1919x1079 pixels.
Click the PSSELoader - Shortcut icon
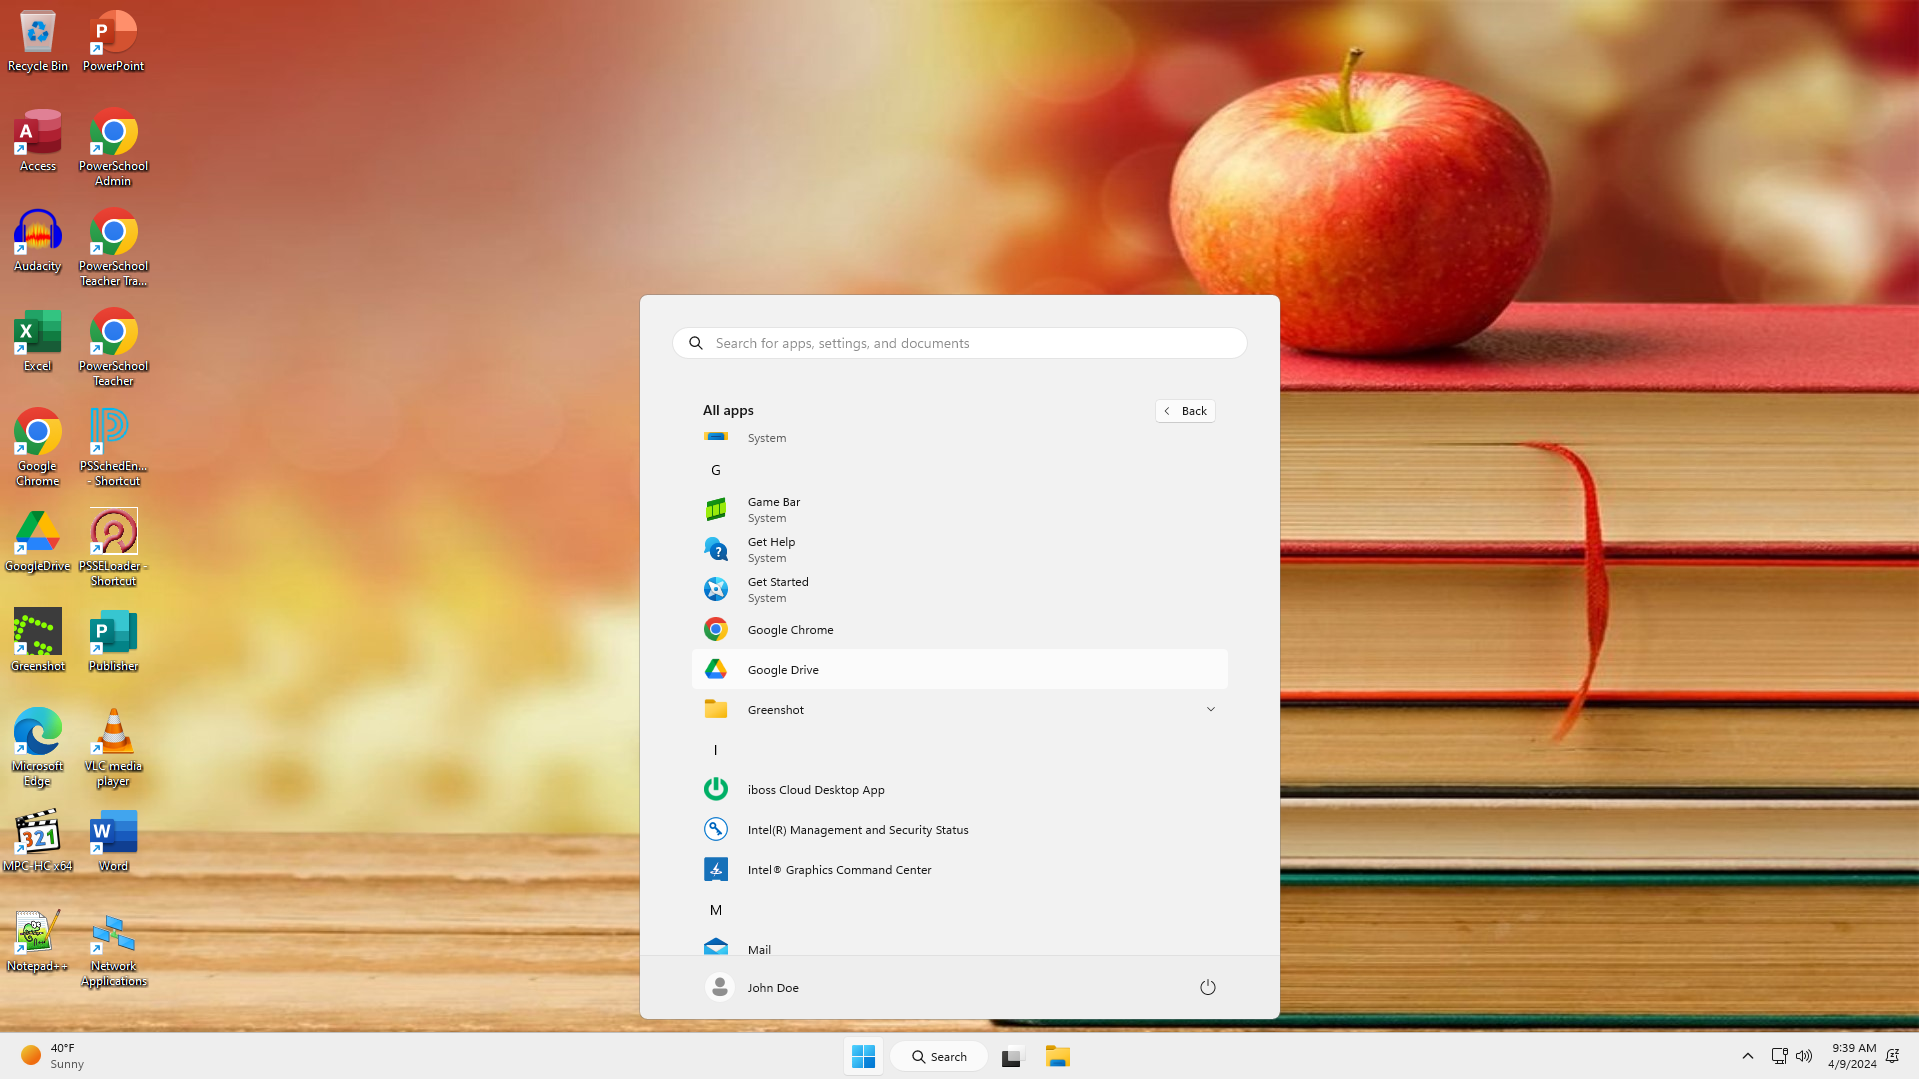pos(113,548)
